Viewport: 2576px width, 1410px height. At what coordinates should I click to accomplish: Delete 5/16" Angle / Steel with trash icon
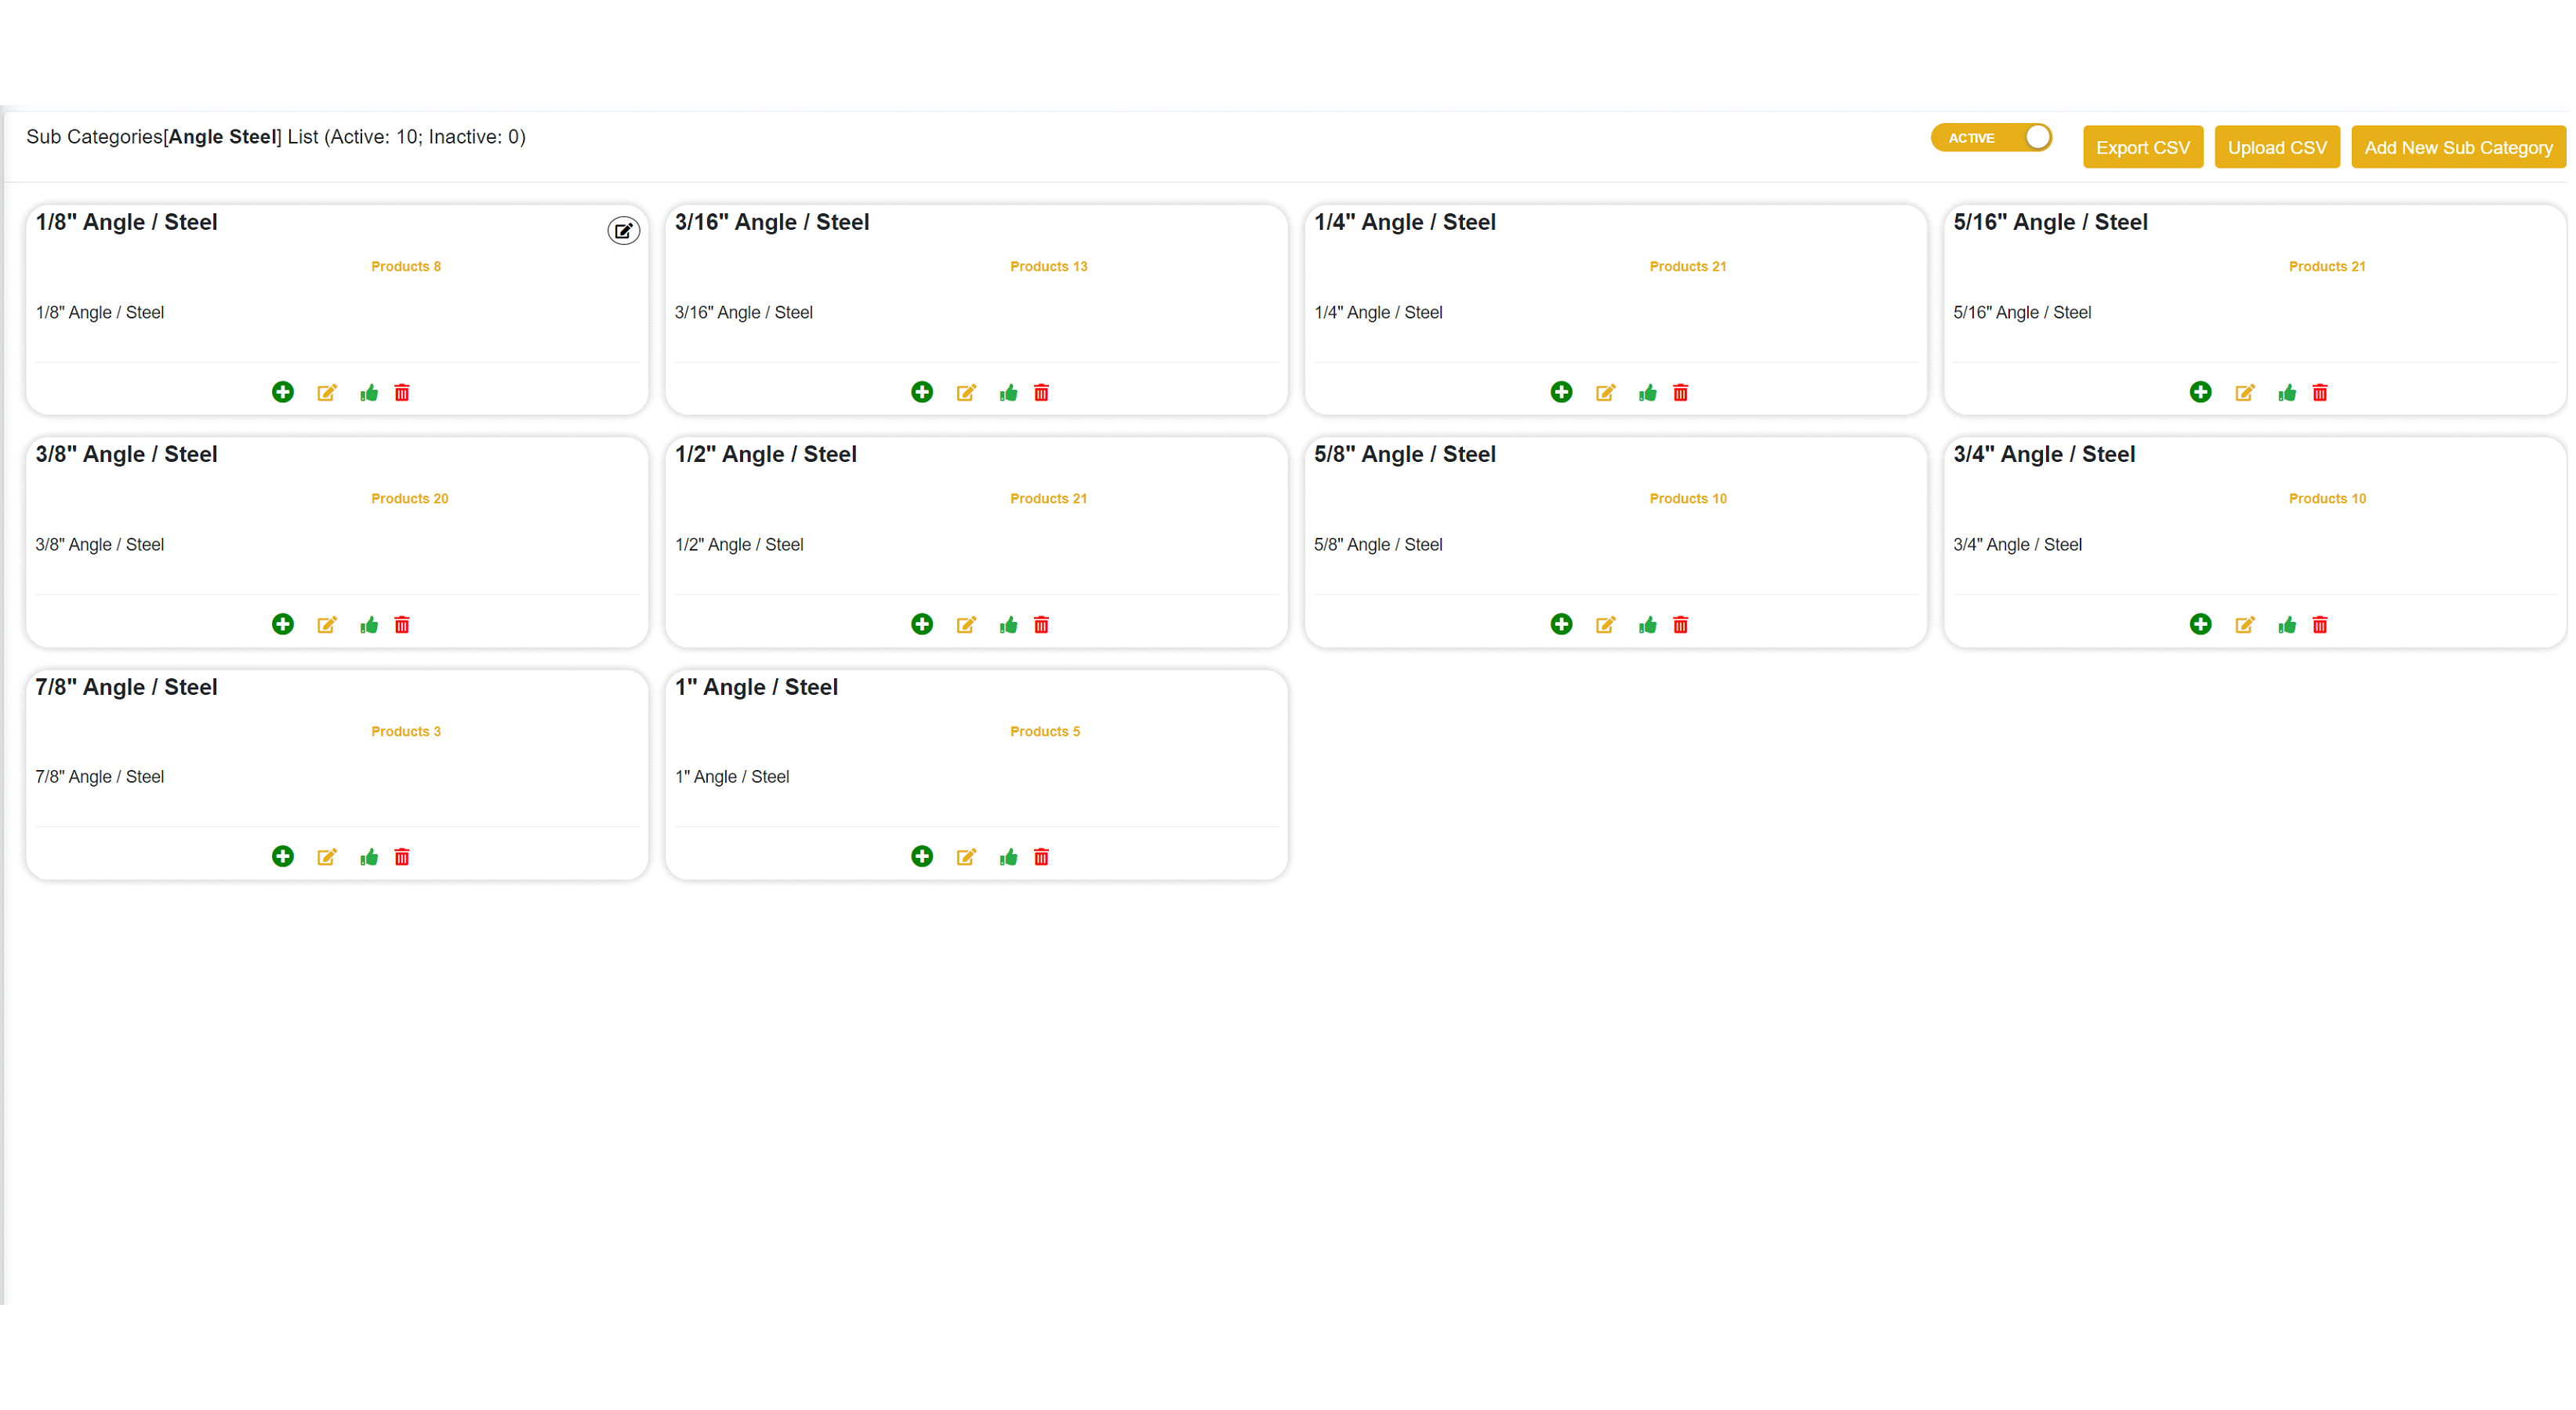pyautogui.click(x=2319, y=393)
